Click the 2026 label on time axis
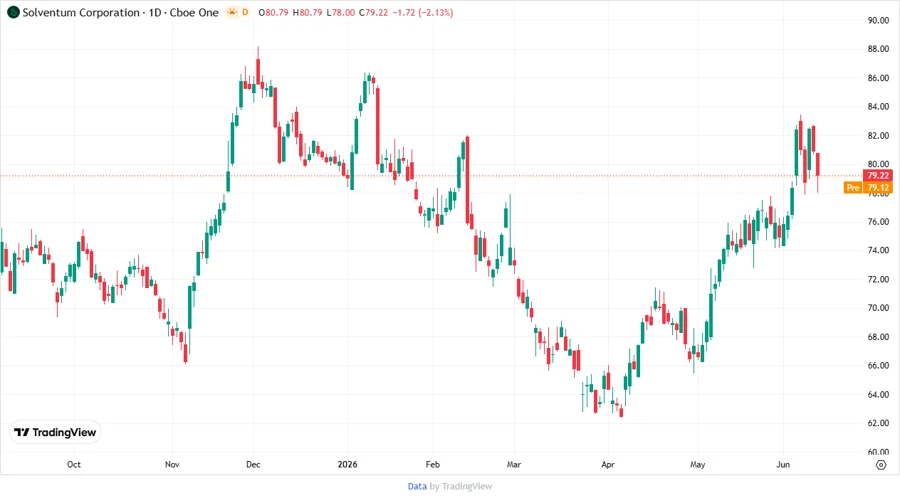The width and height of the screenshot is (900, 498). [347, 464]
